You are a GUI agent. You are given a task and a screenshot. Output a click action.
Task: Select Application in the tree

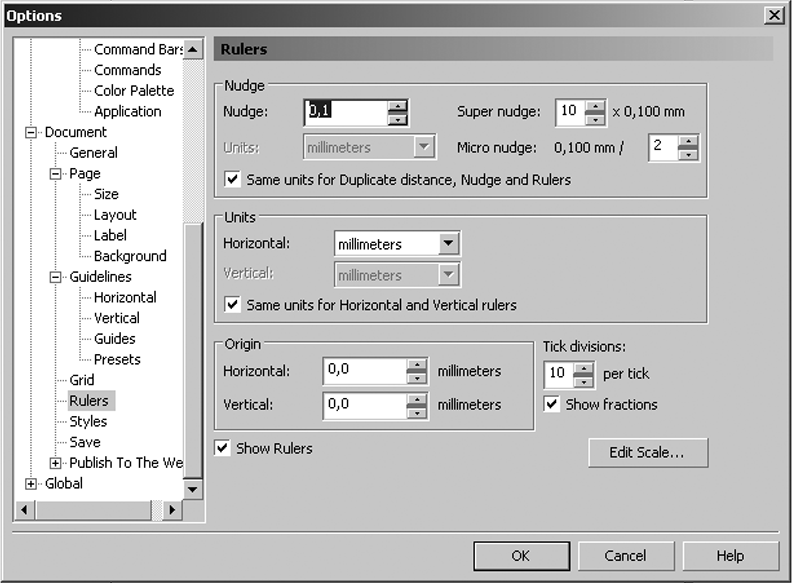click(128, 112)
